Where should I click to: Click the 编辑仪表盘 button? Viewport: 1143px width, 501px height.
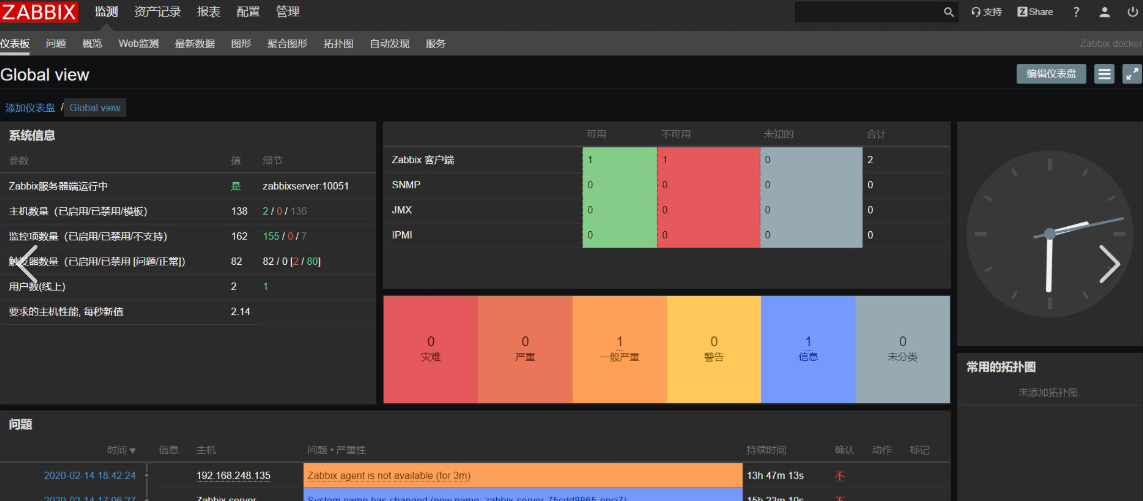coord(1051,74)
